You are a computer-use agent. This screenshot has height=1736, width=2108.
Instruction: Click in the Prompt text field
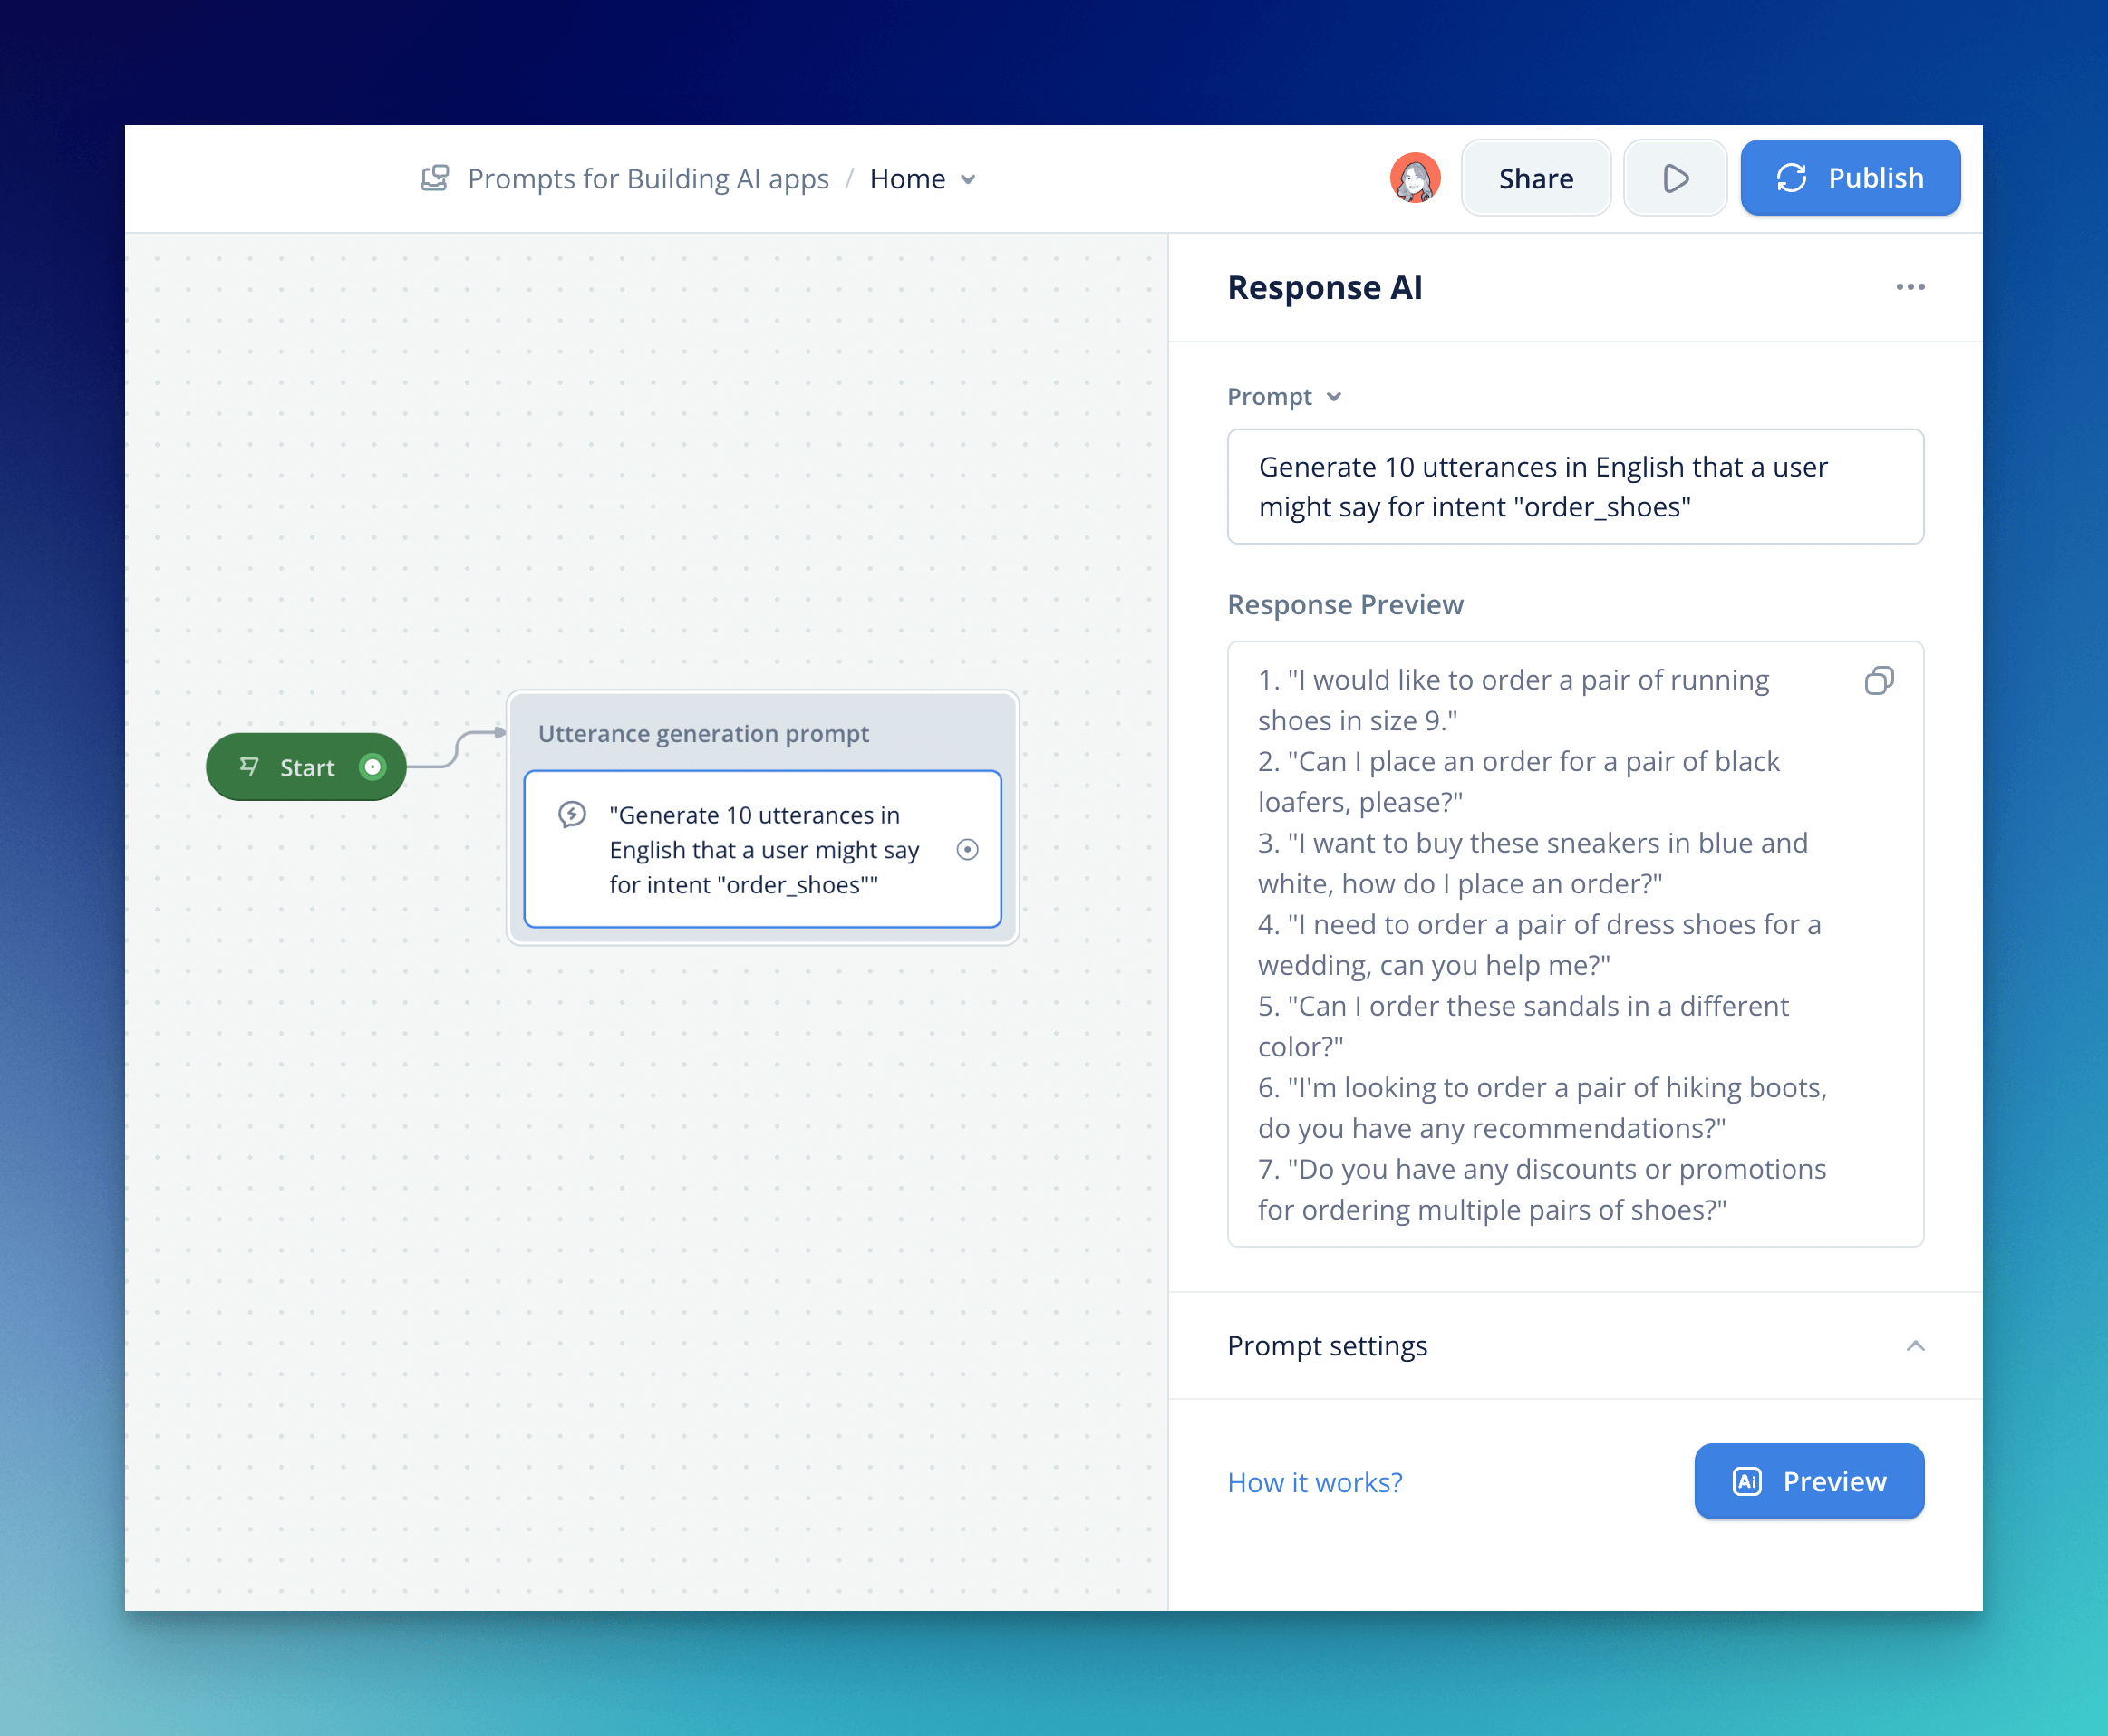click(x=1574, y=487)
